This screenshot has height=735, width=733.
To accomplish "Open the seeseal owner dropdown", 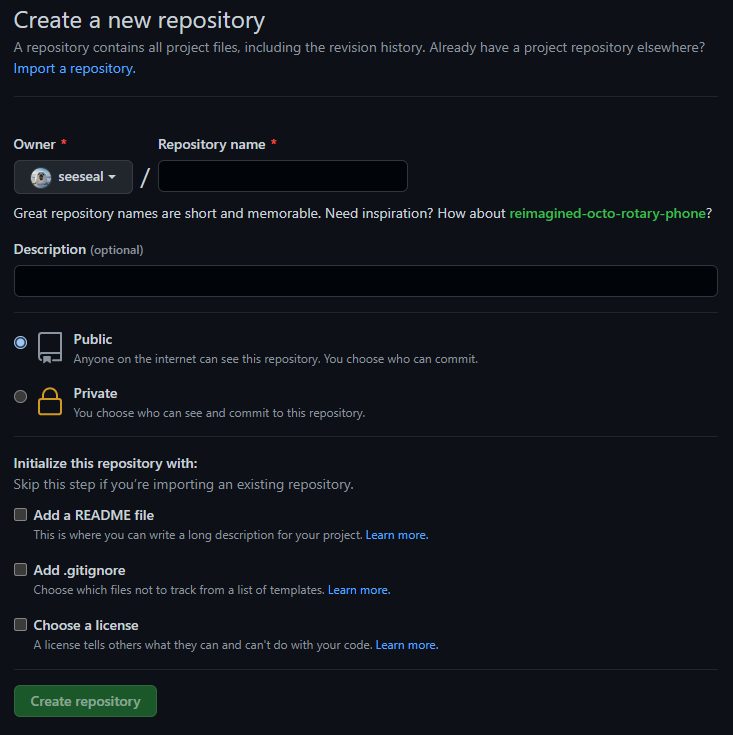I will point(74,177).
